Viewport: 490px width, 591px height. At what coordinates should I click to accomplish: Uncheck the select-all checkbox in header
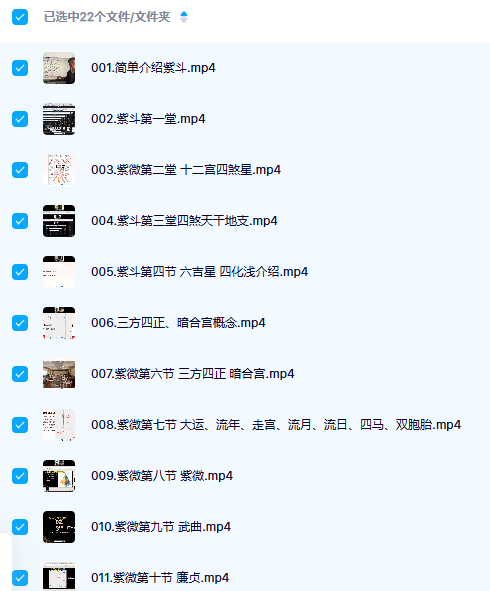pyautogui.click(x=20, y=17)
